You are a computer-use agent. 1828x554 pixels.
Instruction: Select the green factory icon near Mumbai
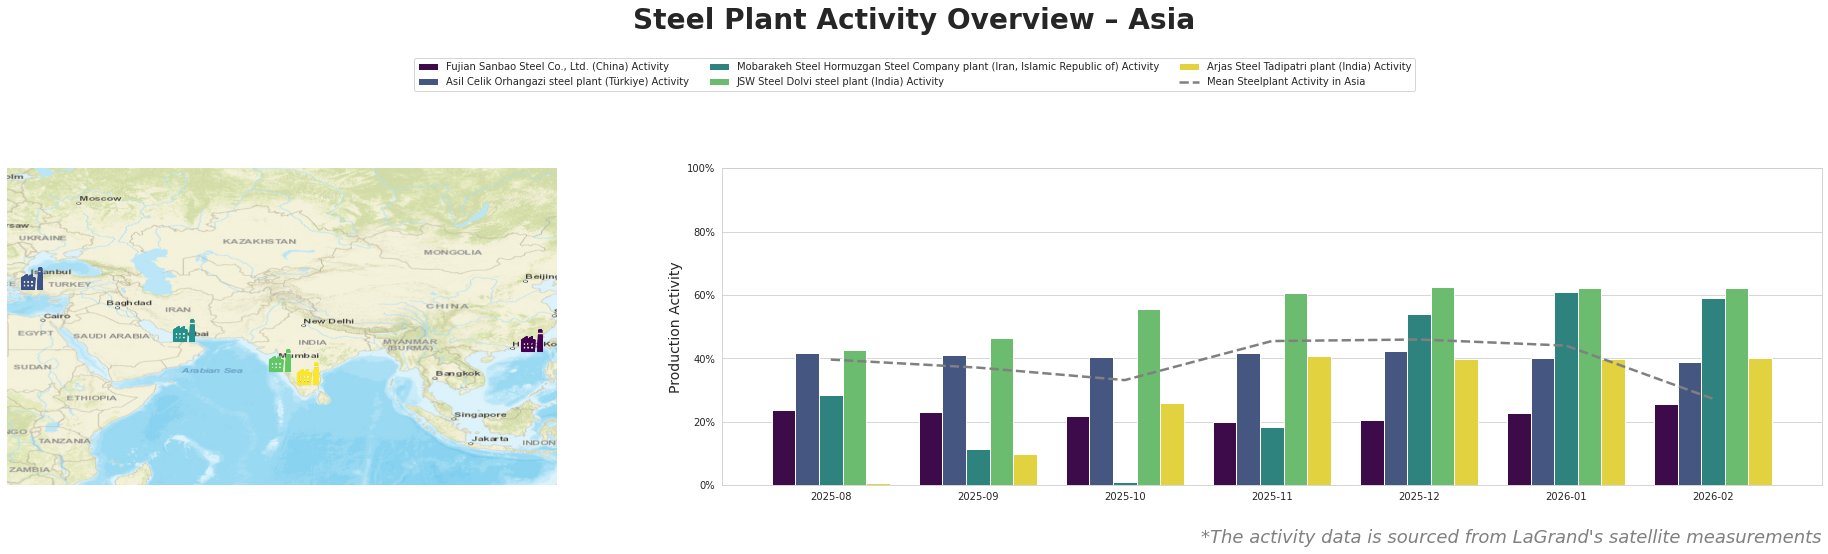280,362
